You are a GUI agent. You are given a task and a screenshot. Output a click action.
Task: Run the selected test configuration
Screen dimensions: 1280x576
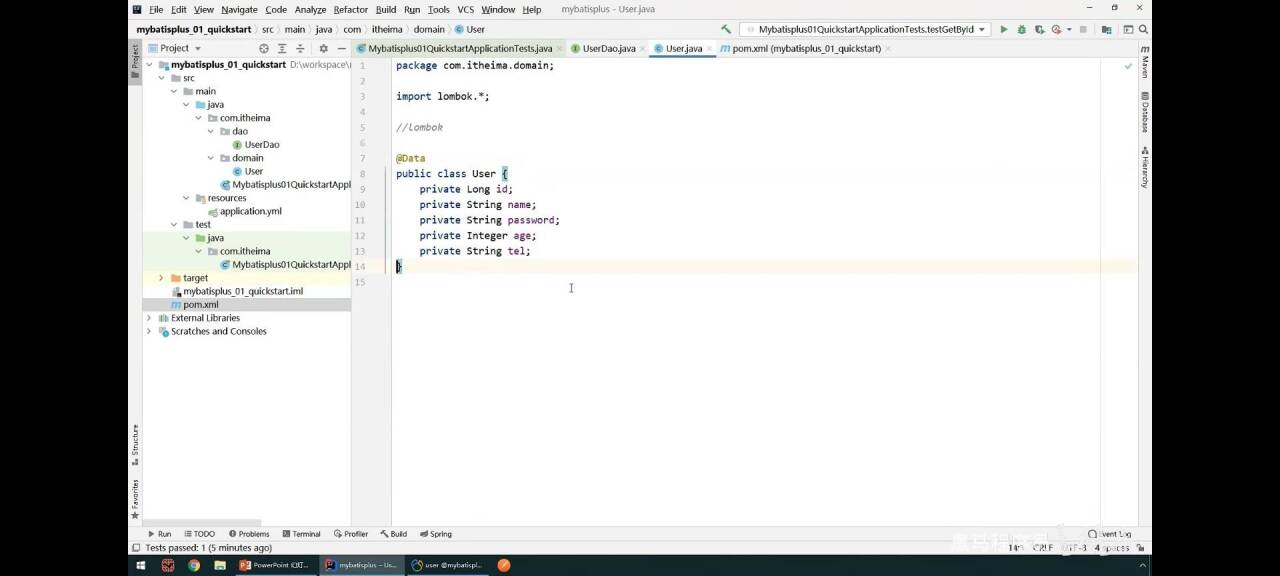tap(1004, 30)
